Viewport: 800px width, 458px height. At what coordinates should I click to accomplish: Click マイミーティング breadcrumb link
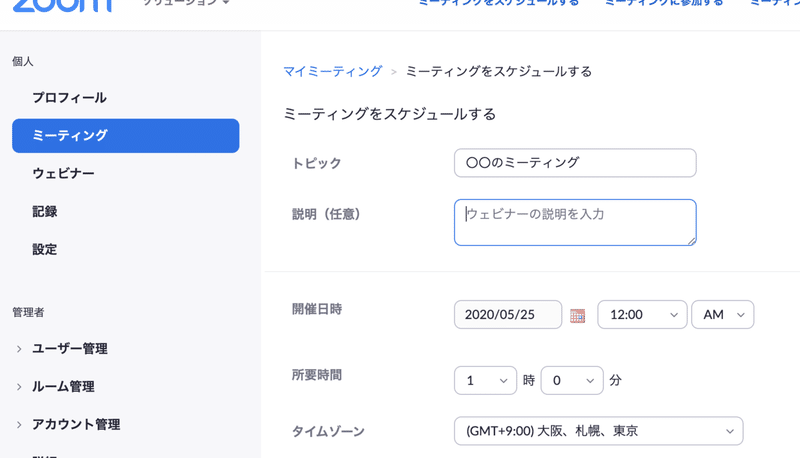click(x=333, y=72)
